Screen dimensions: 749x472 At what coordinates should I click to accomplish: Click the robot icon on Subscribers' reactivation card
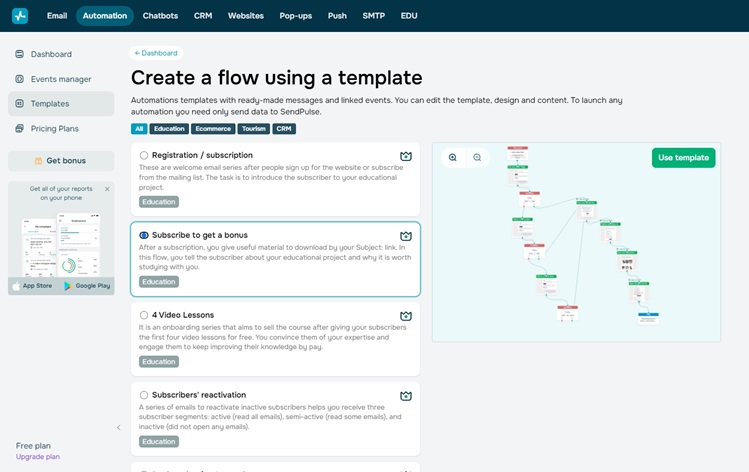pos(406,396)
